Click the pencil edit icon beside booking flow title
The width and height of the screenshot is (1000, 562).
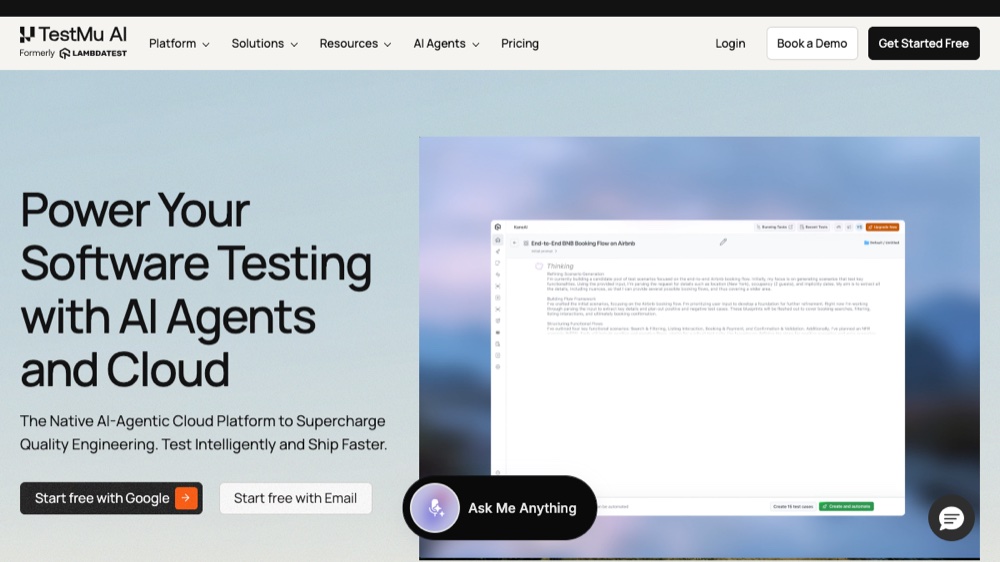click(x=723, y=242)
